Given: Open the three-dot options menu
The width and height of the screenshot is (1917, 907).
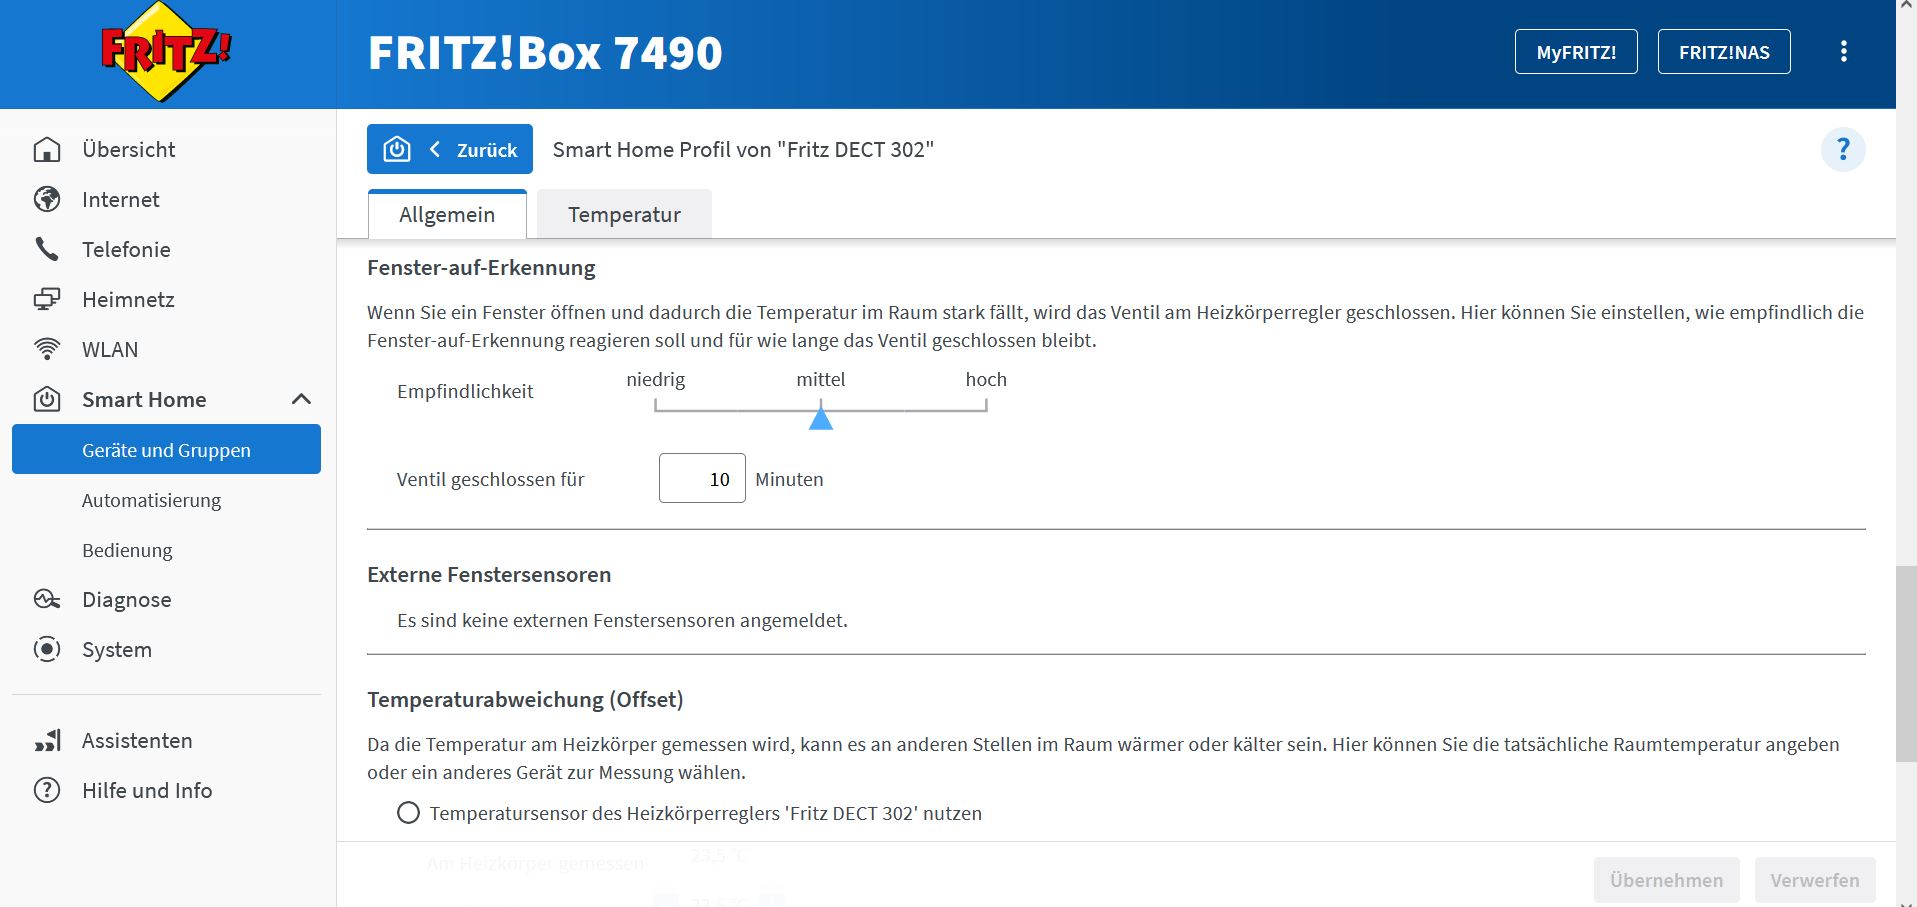Looking at the screenshot, I should (x=1844, y=52).
